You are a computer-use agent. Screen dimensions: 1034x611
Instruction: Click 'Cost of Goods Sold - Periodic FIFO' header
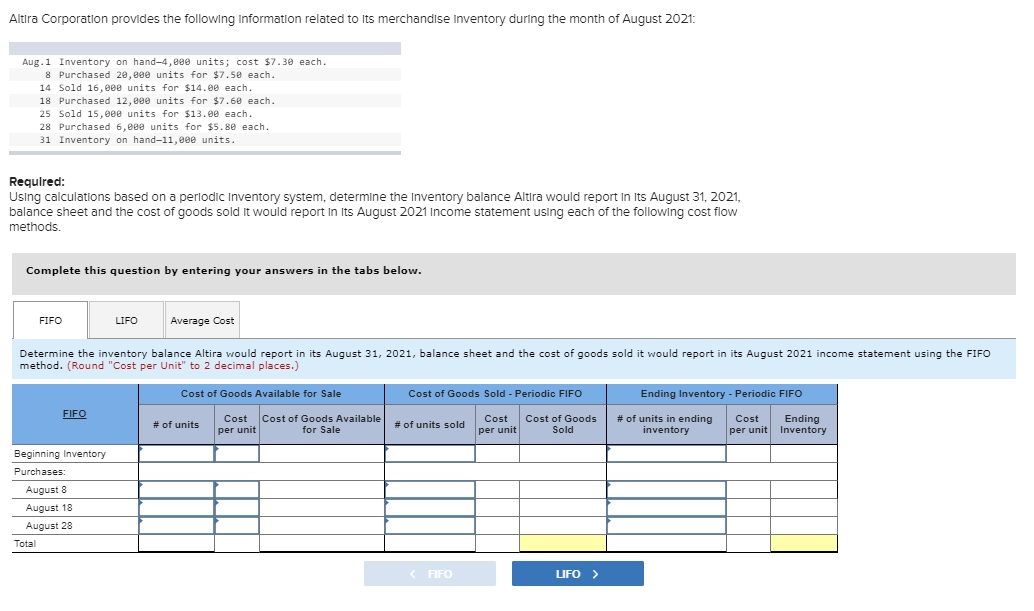[495, 393]
